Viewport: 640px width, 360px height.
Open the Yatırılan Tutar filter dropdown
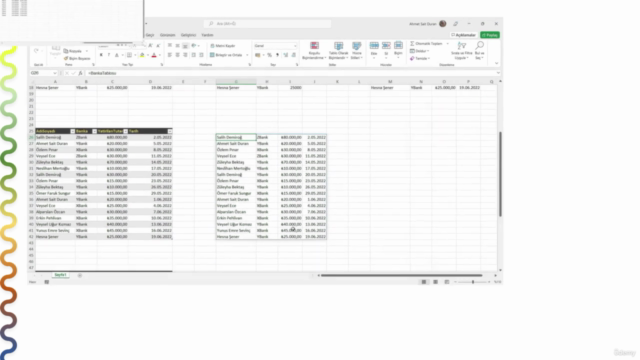point(125,131)
